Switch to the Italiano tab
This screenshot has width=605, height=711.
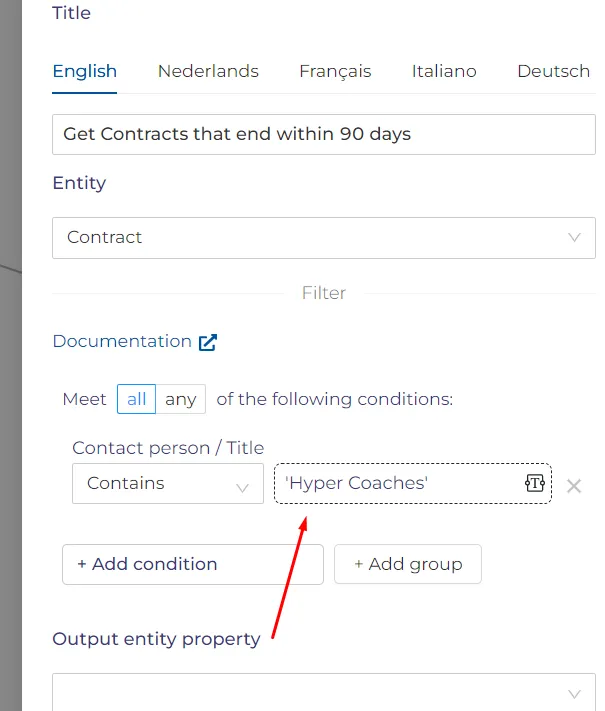tap(444, 72)
